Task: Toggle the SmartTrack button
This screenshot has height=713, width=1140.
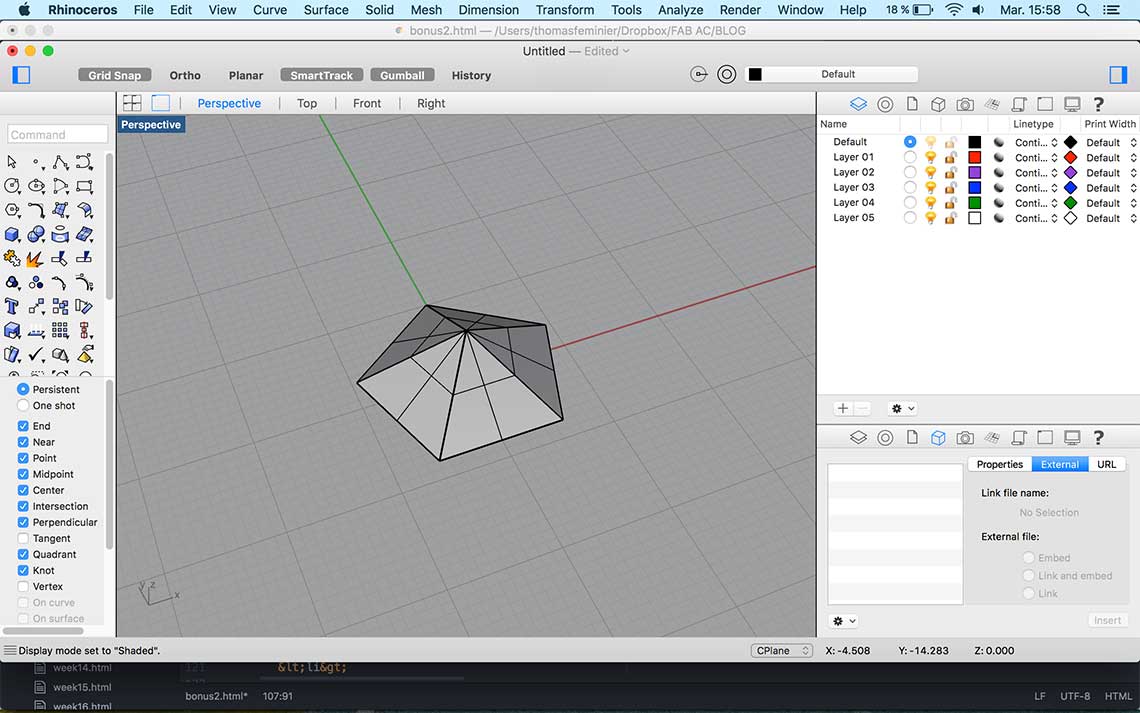Action: pos(321,75)
